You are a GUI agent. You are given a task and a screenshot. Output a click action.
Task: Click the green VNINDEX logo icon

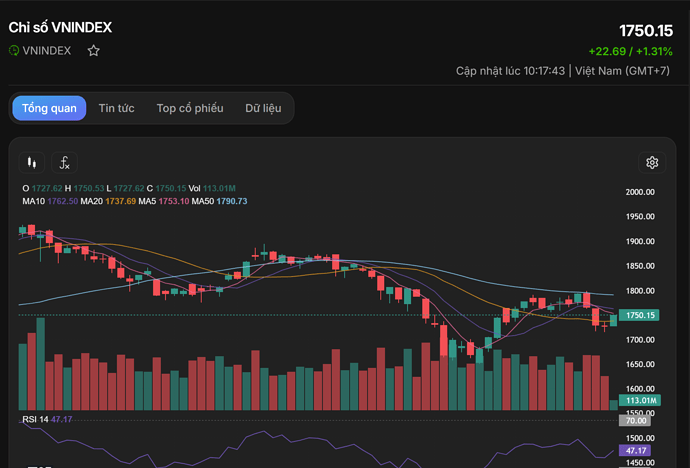click(x=14, y=51)
